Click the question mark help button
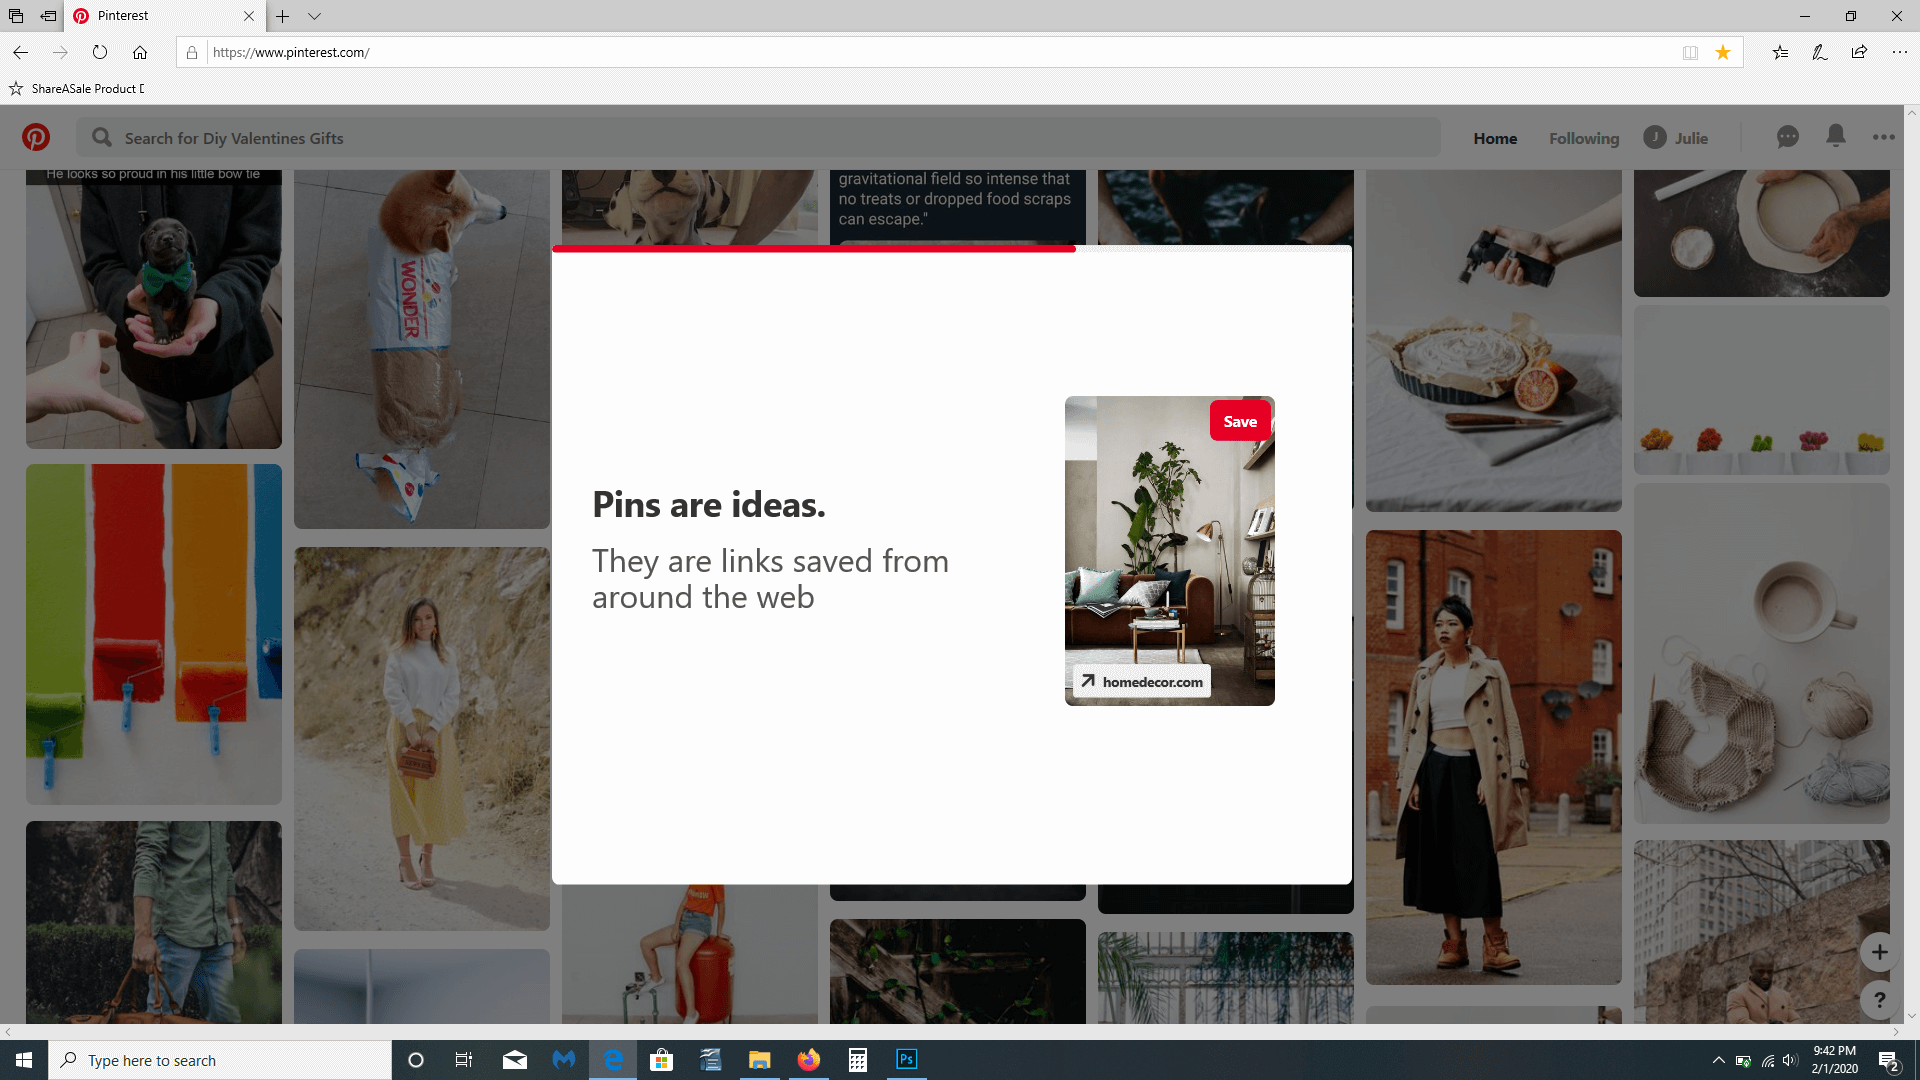 (x=1879, y=999)
